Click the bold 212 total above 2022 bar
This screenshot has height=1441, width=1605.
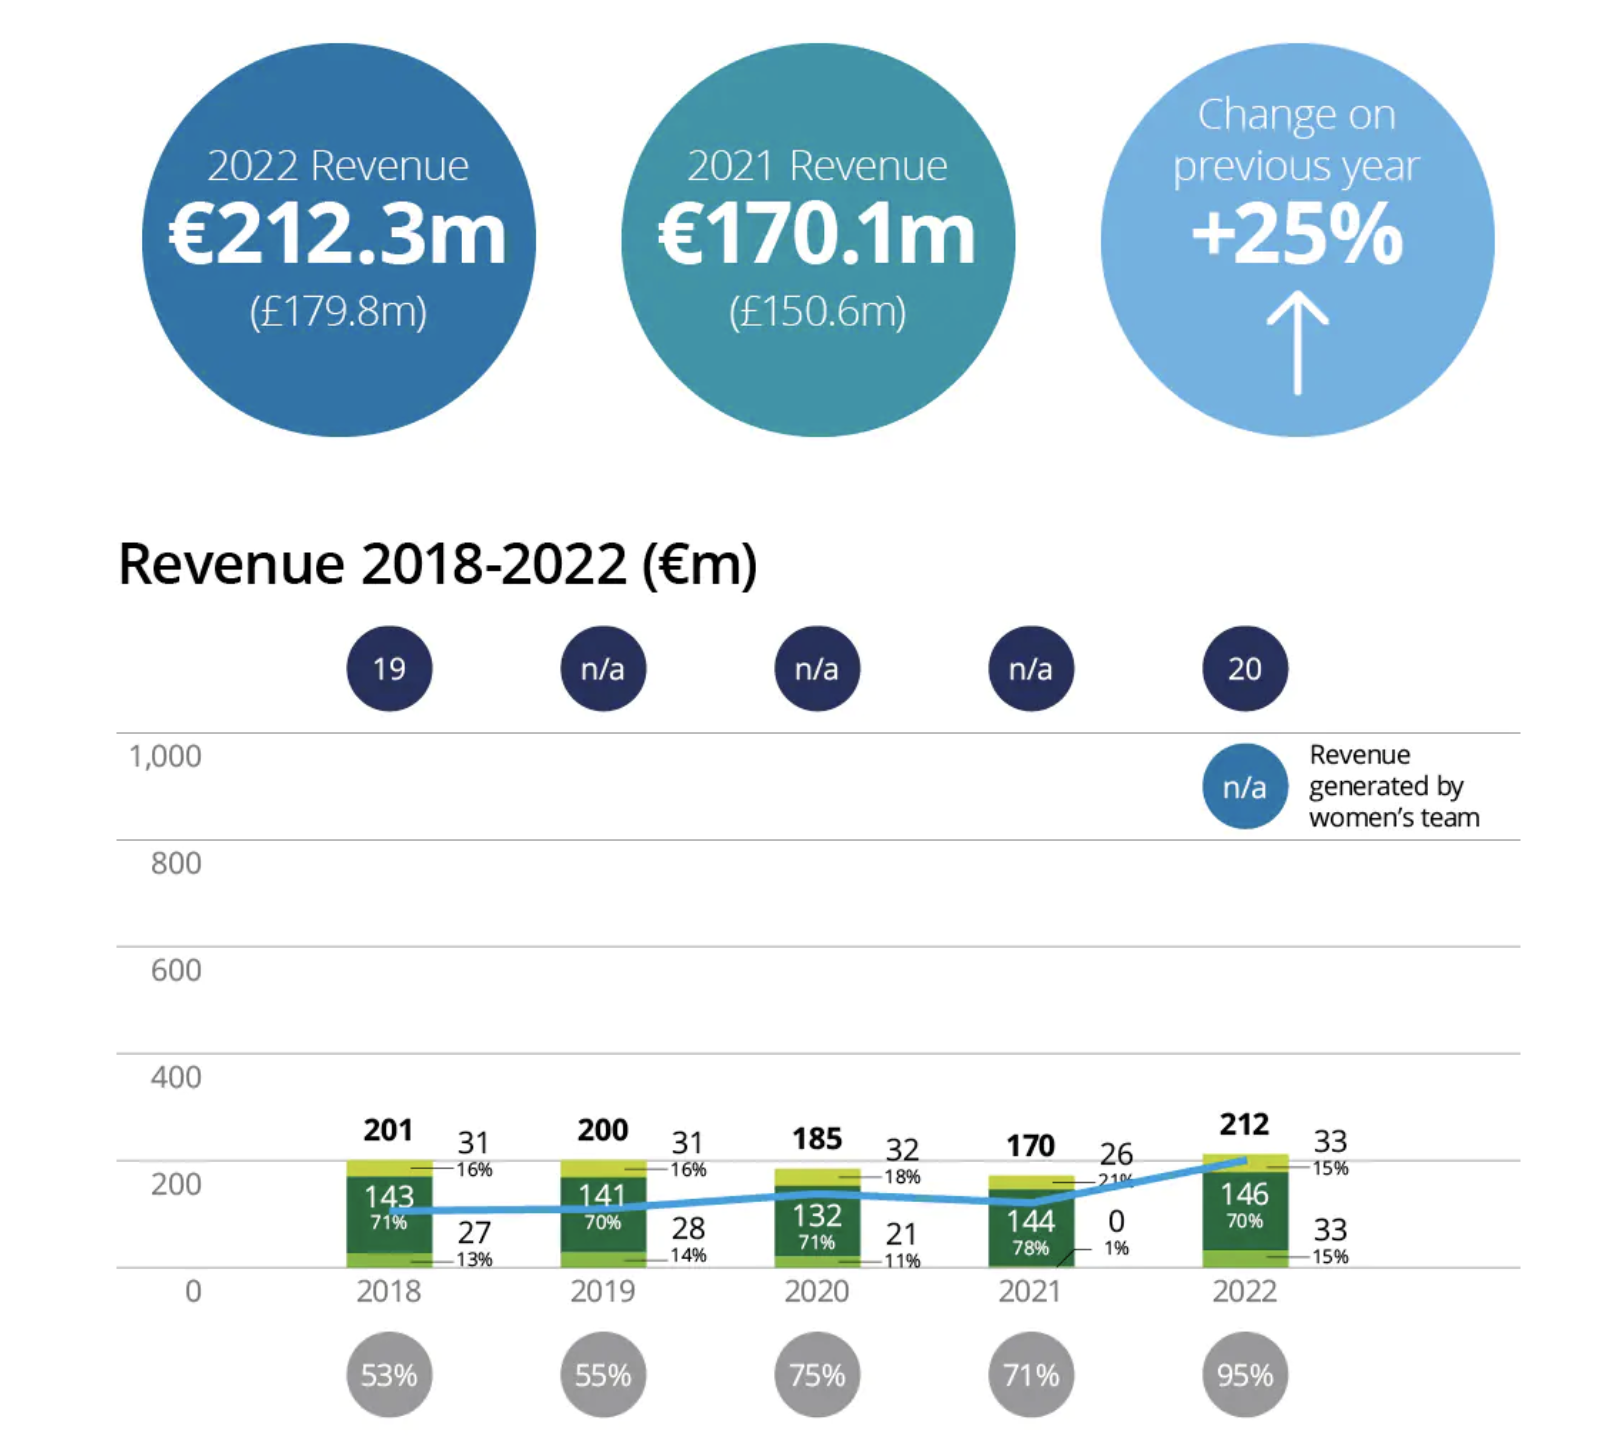coord(1244,1124)
